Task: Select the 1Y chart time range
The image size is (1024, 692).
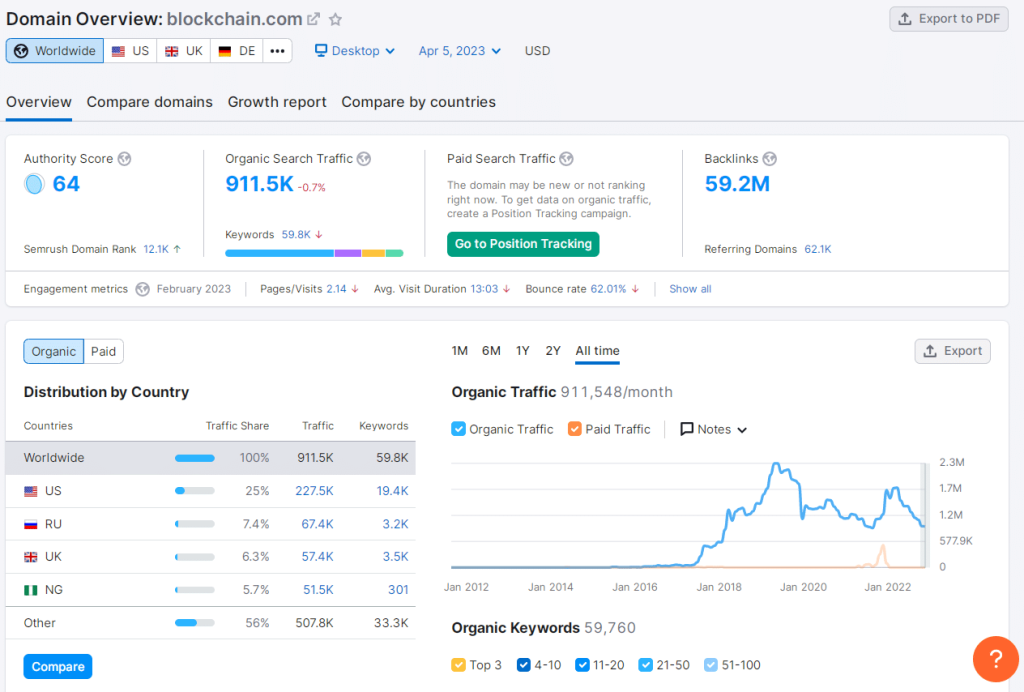Action: [x=522, y=351]
